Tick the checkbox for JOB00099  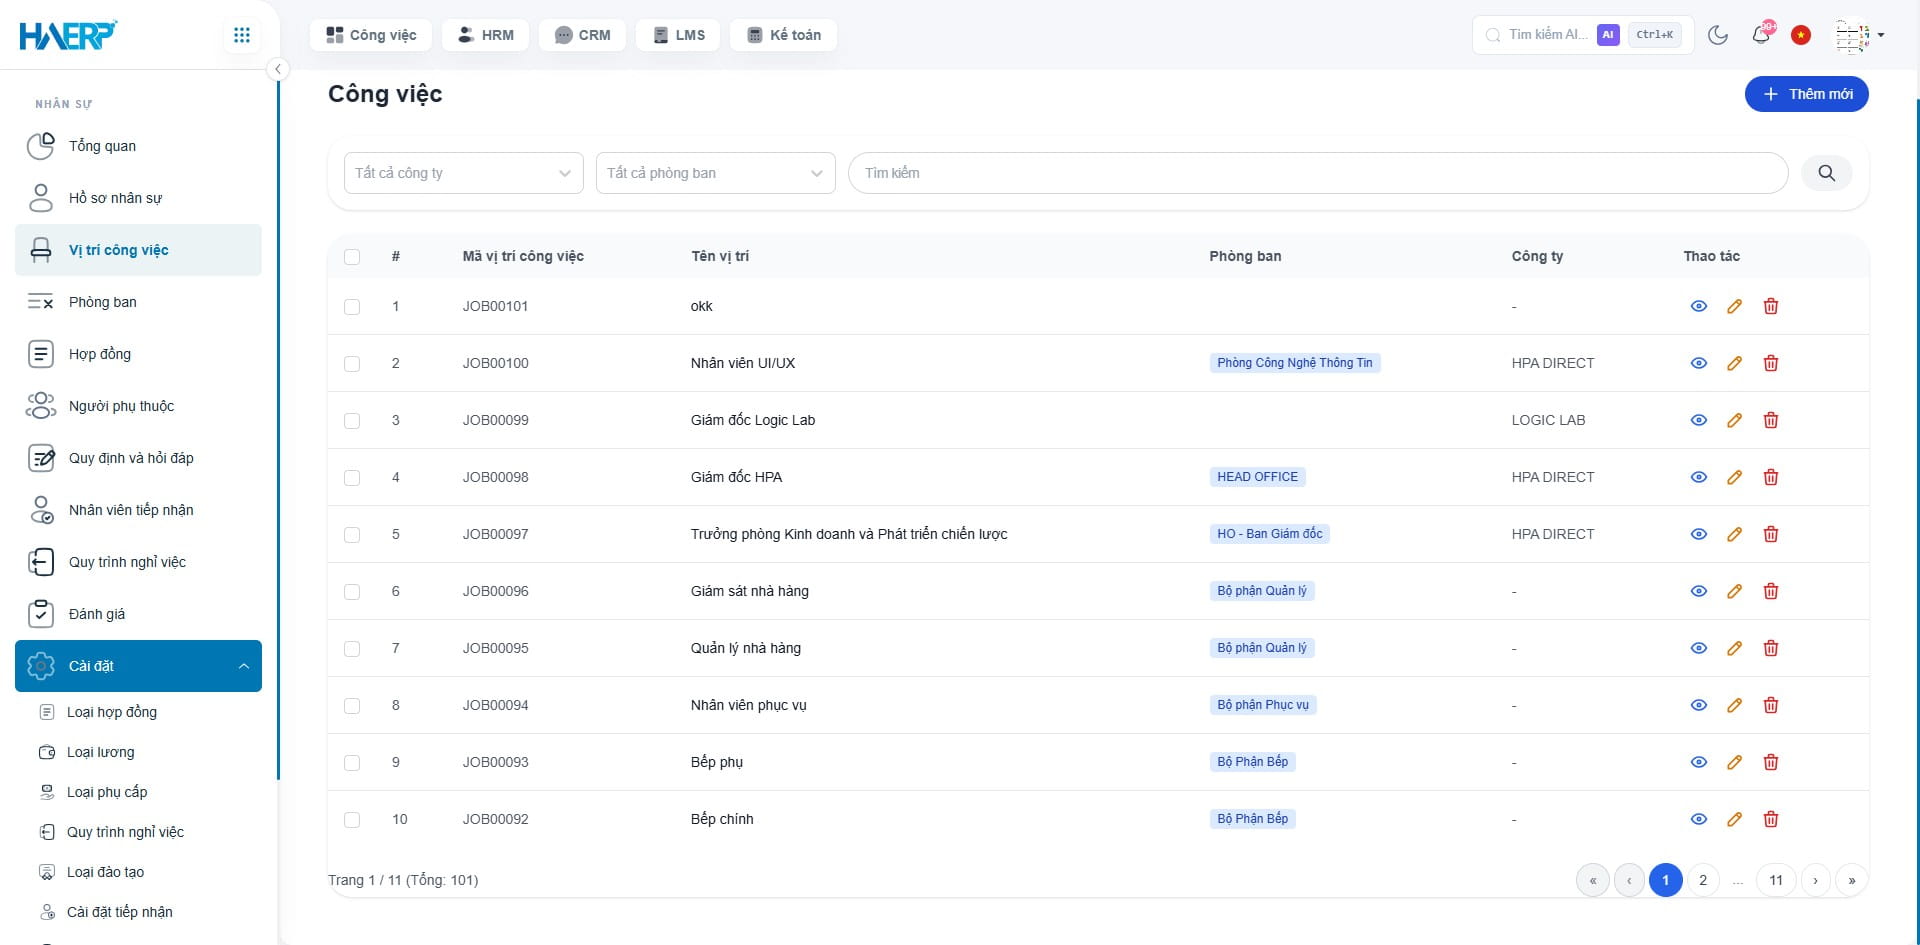(x=352, y=420)
